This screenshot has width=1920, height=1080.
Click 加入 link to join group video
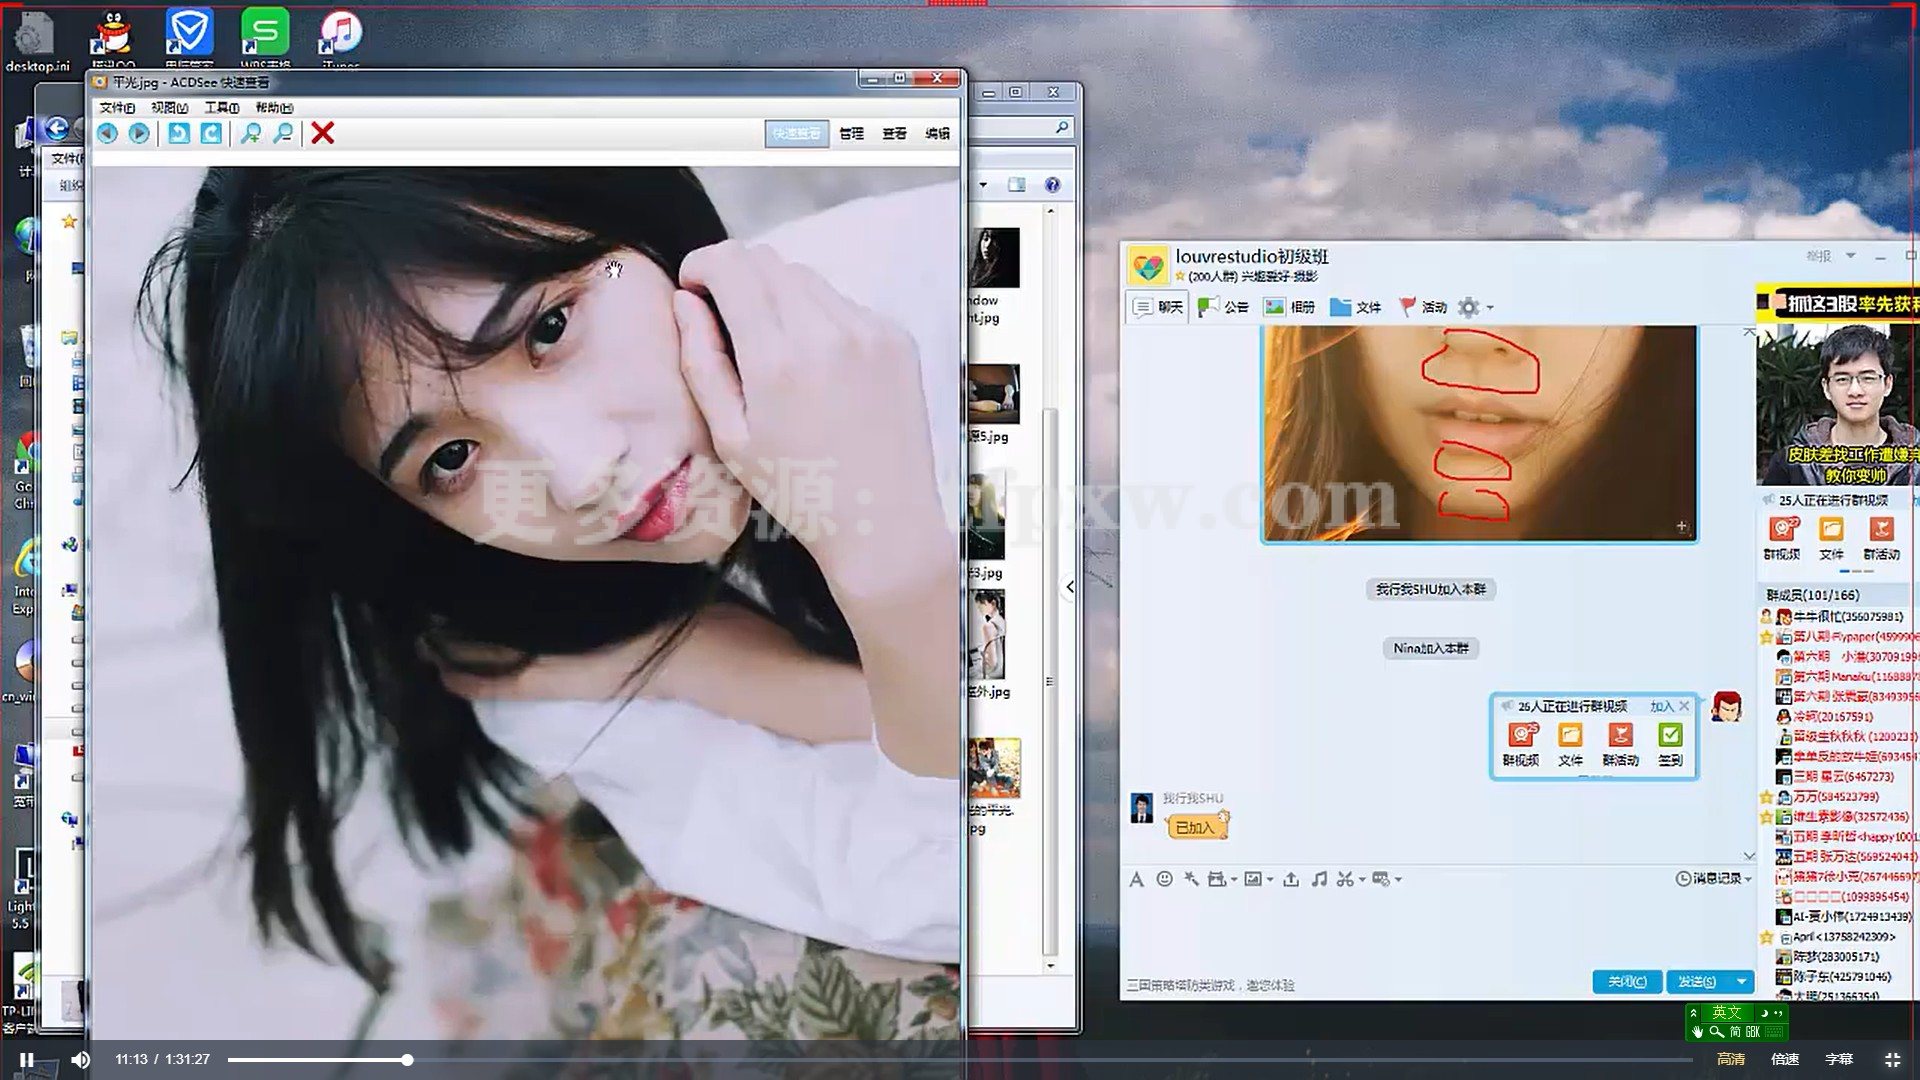(x=1661, y=706)
